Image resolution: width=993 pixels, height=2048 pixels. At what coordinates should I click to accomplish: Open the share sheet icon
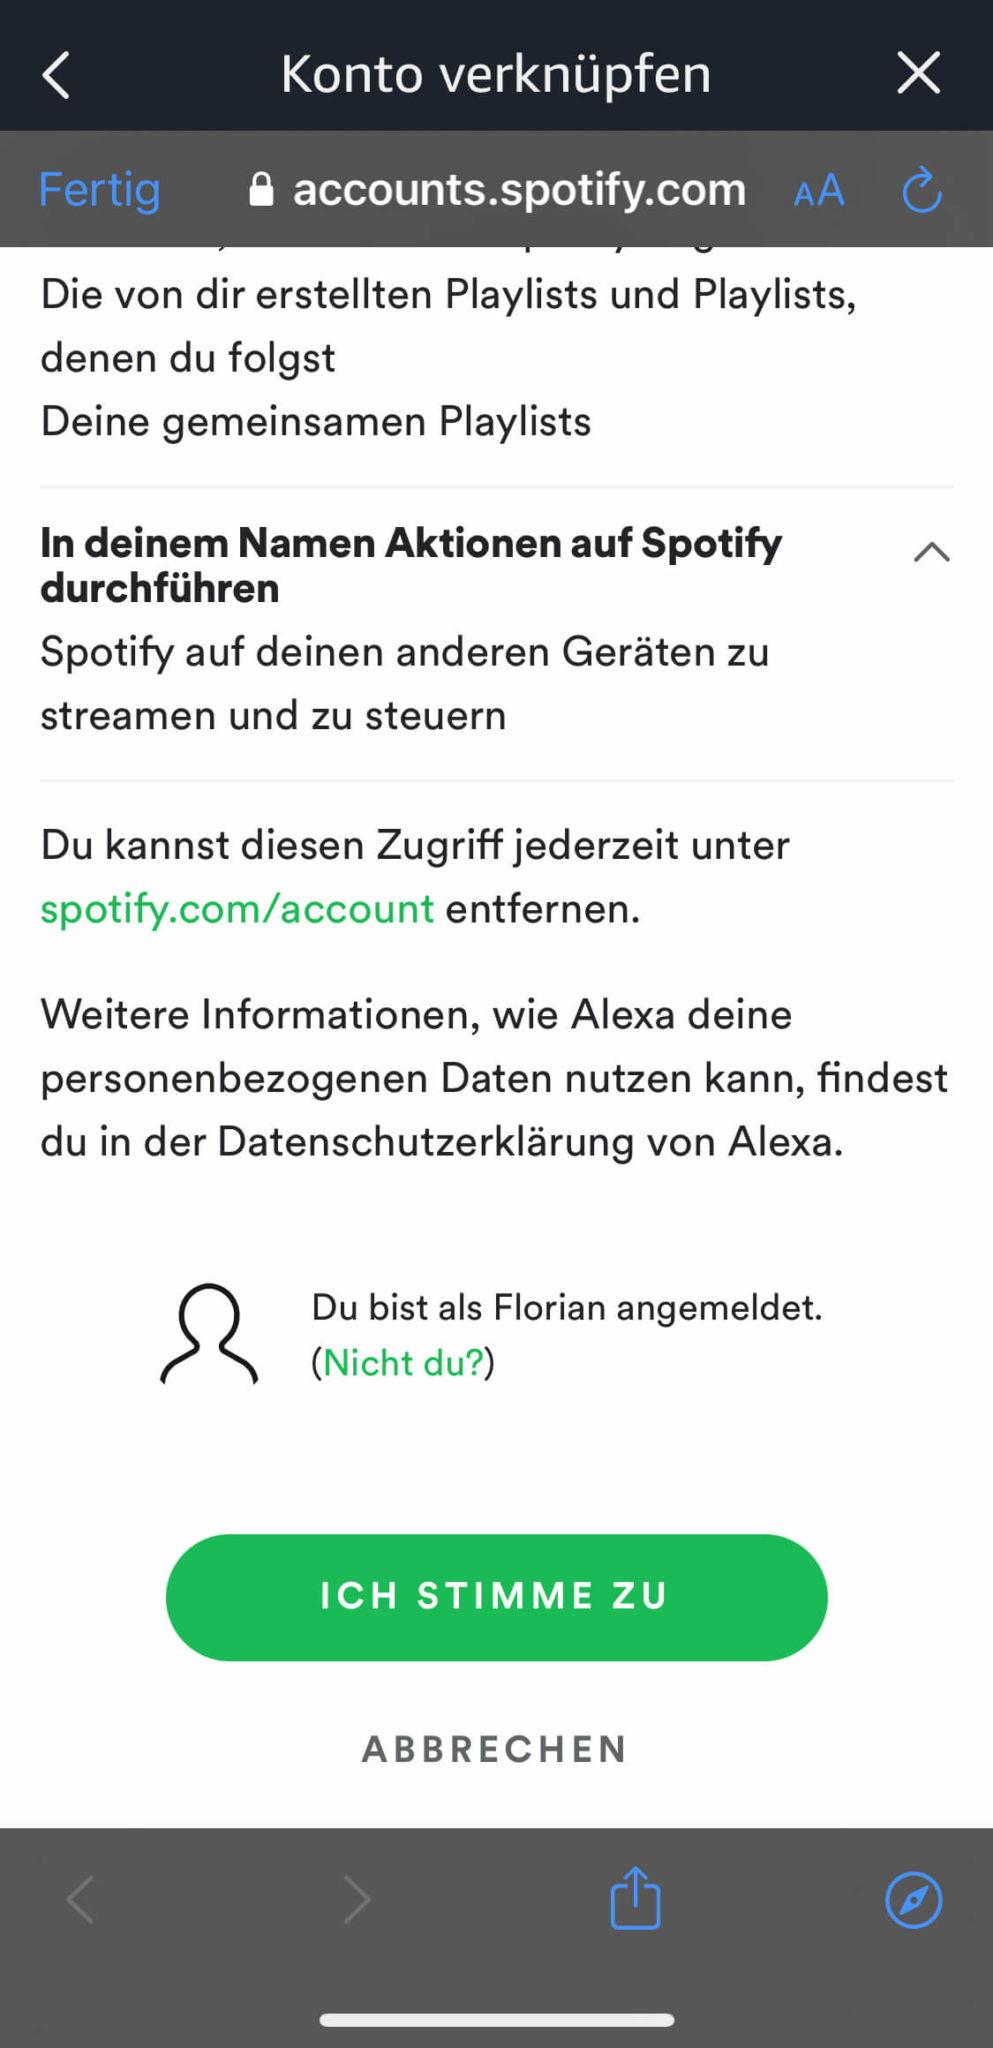pos(635,1897)
